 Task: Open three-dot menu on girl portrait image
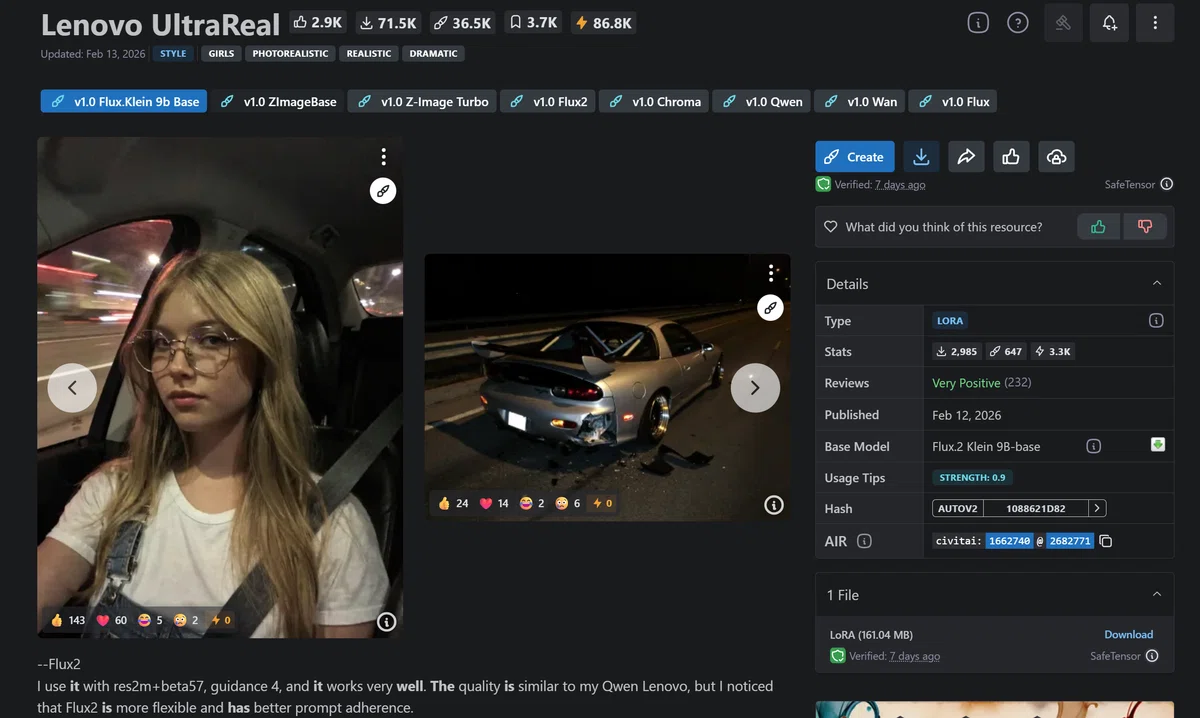(383, 157)
